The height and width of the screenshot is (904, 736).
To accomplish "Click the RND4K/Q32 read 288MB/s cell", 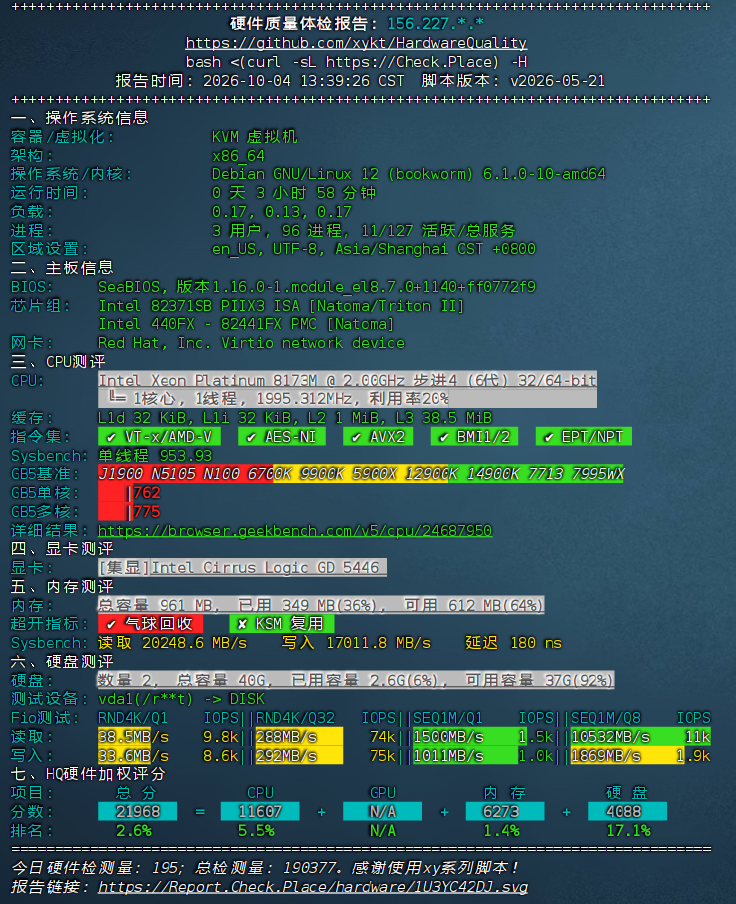I will coord(299,737).
